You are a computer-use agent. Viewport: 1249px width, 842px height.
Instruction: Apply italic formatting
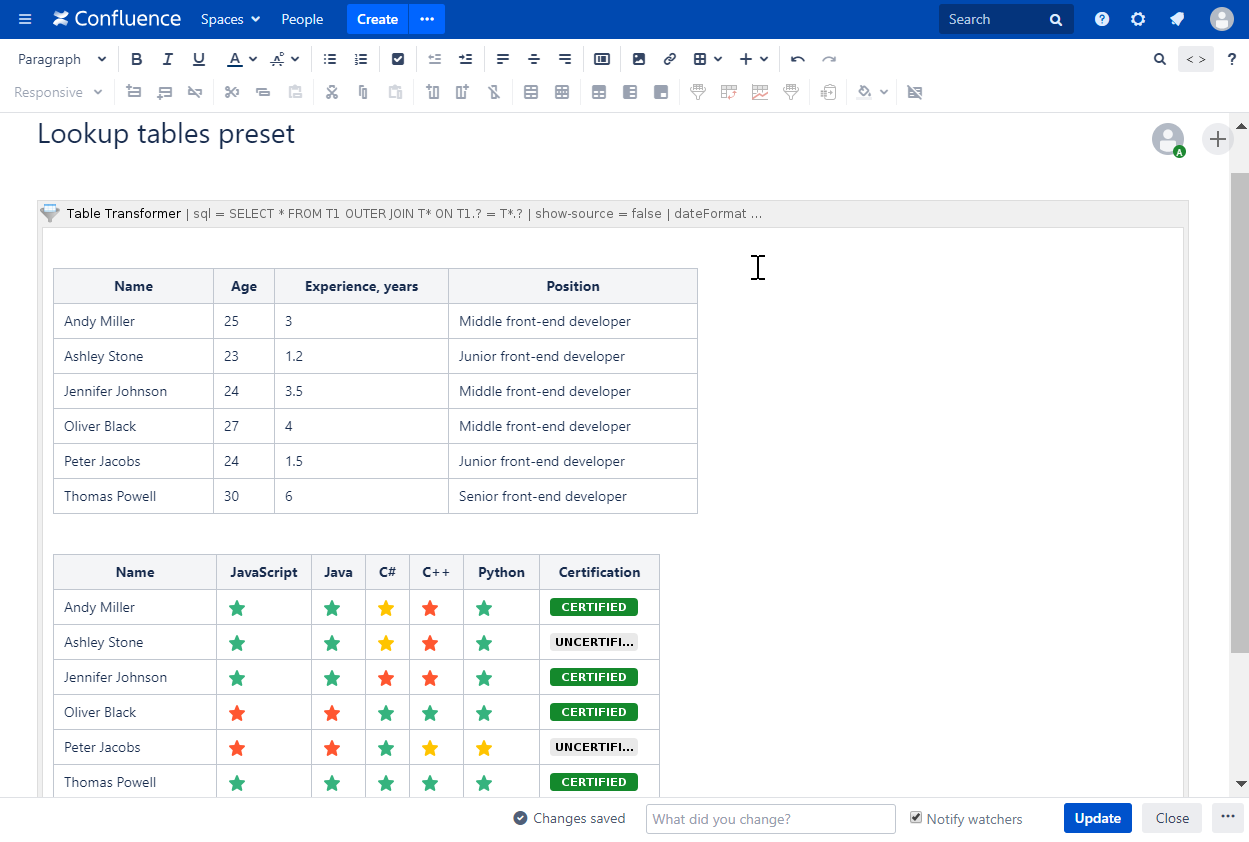click(x=168, y=60)
